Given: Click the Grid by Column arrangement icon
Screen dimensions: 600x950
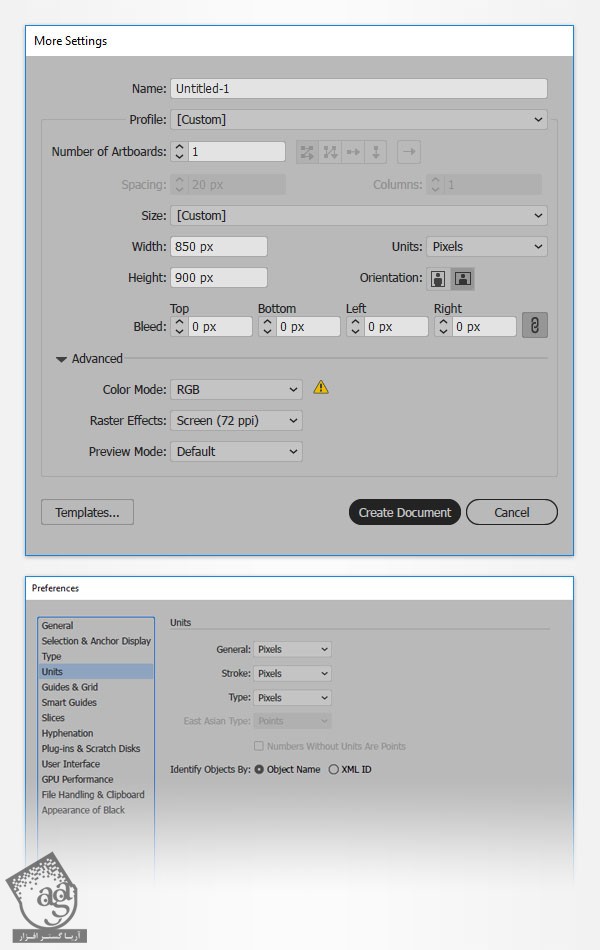Looking at the screenshot, I should tap(329, 152).
